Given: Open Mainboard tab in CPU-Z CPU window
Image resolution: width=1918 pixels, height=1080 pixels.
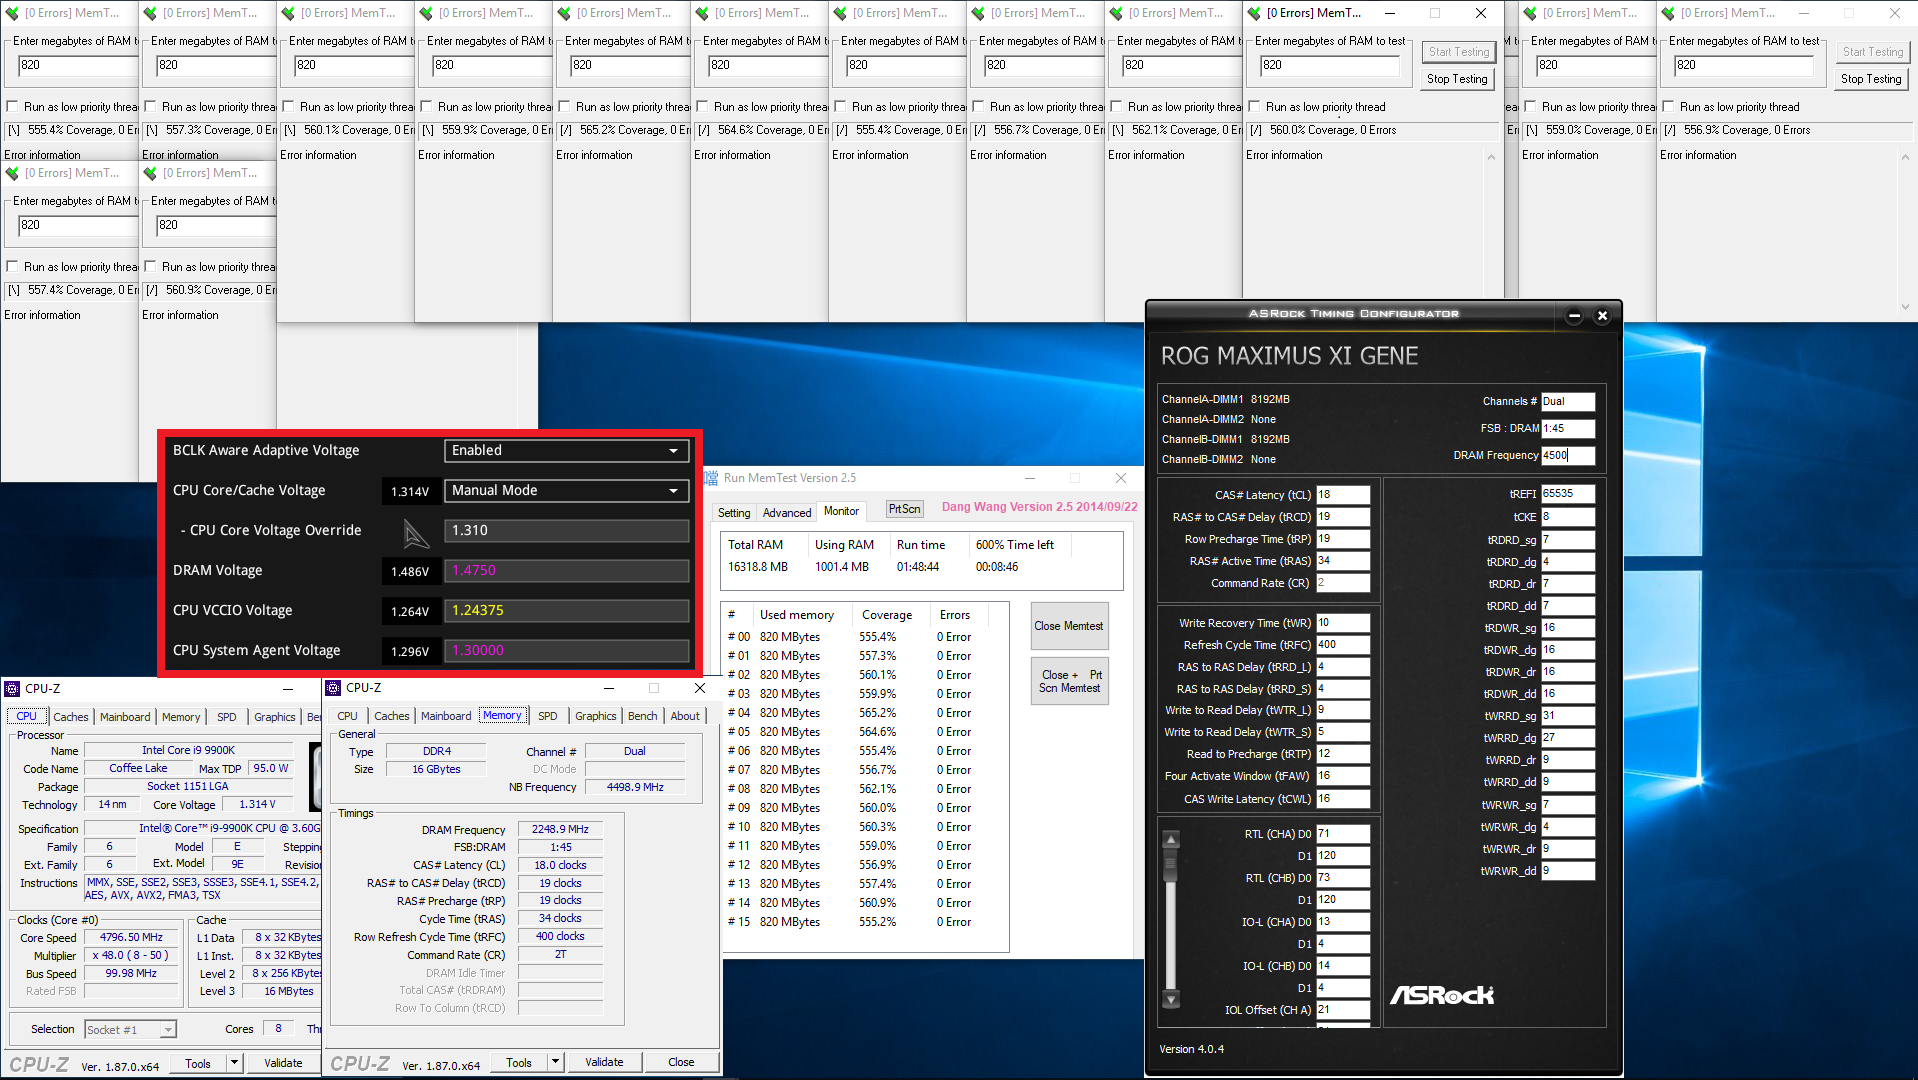Looking at the screenshot, I should (x=125, y=717).
